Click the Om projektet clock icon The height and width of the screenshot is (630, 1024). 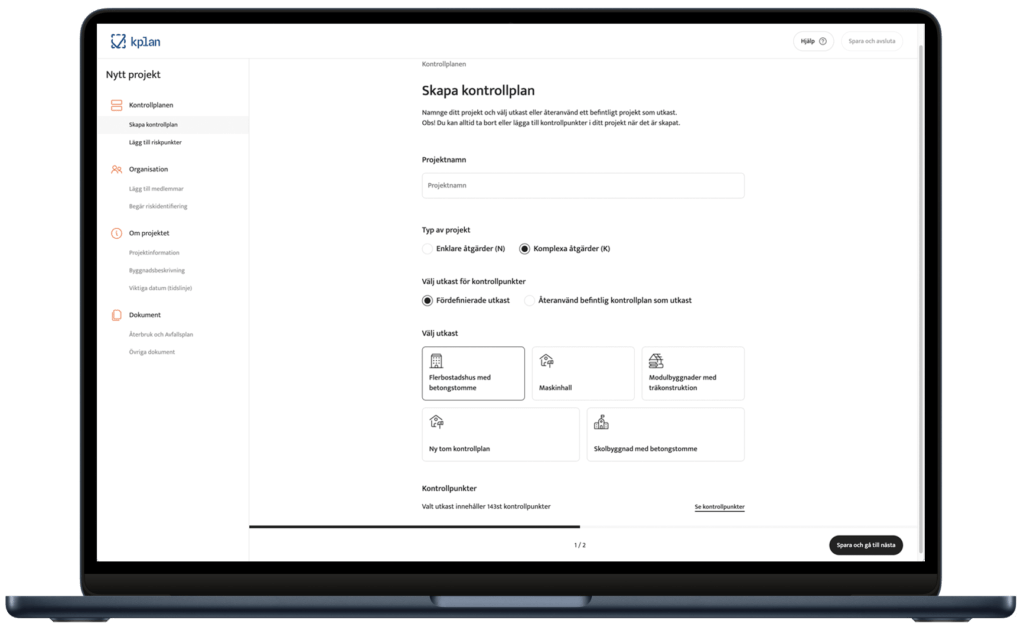116,233
